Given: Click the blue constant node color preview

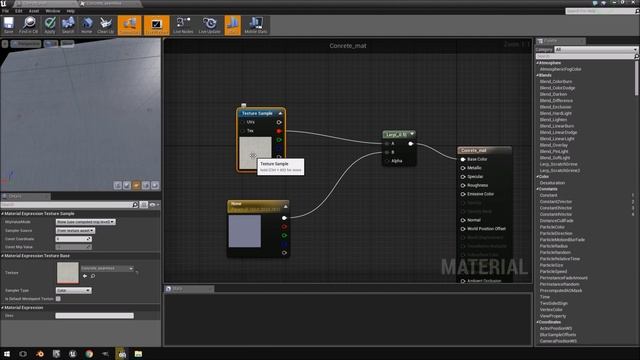Looking at the screenshot, I should point(244,231).
